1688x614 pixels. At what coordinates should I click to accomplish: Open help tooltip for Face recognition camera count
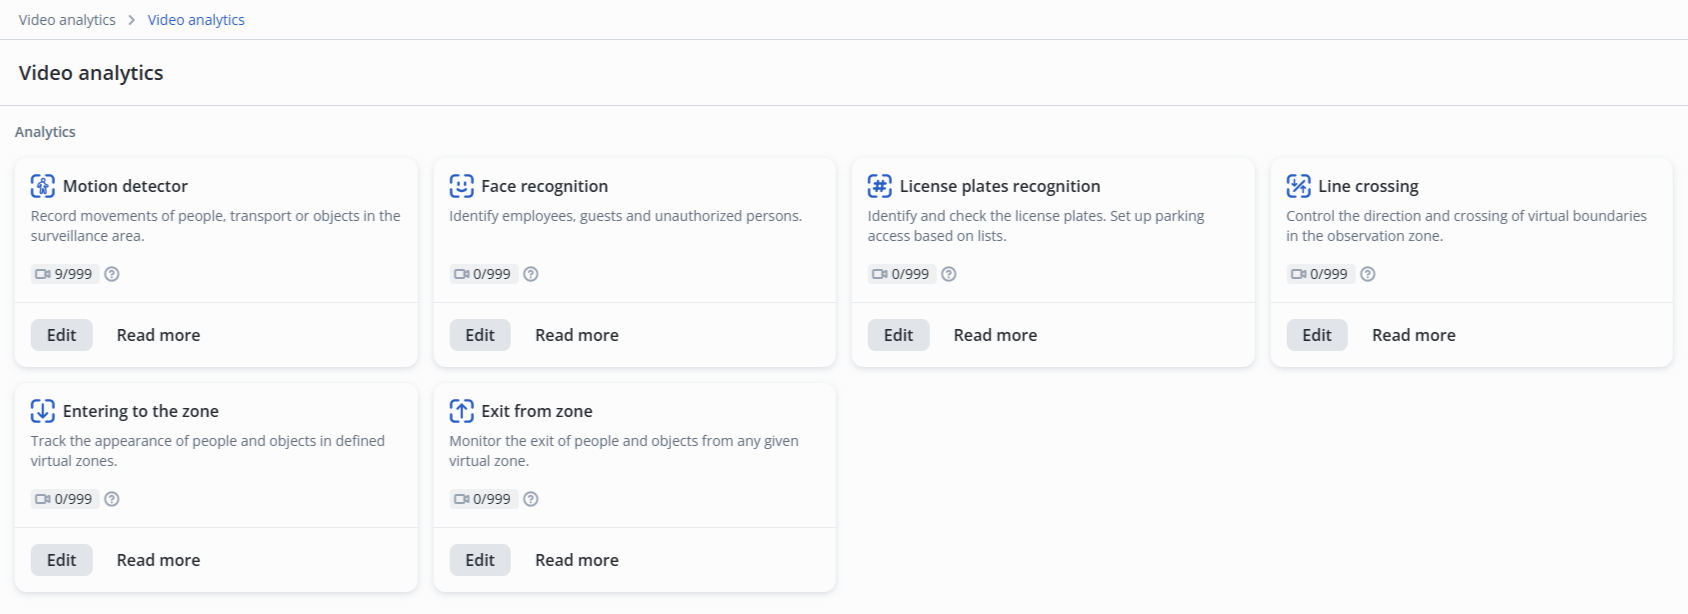(x=531, y=274)
